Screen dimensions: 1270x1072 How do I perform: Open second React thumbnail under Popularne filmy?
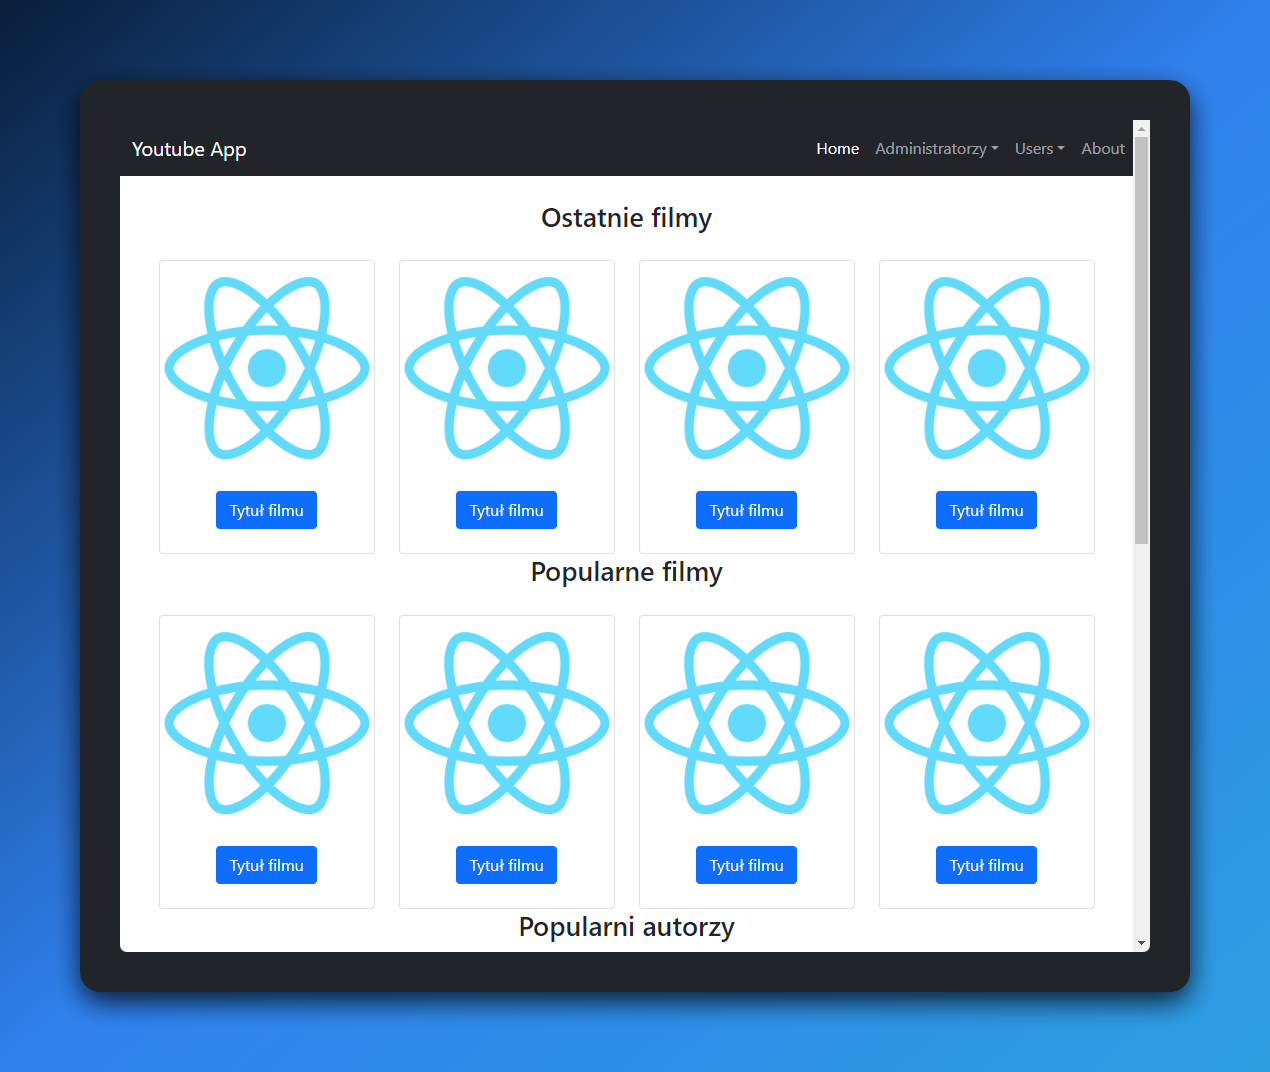coord(507,723)
